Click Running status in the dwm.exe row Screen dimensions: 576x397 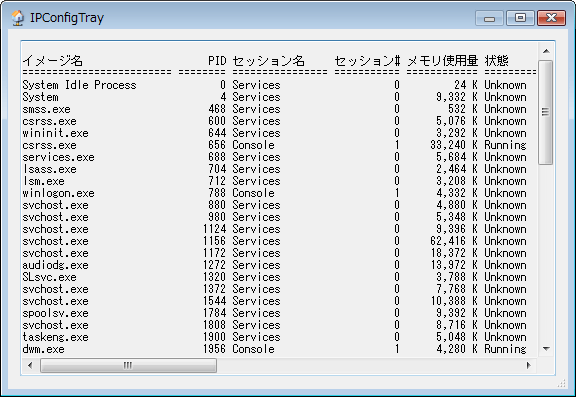click(x=505, y=349)
